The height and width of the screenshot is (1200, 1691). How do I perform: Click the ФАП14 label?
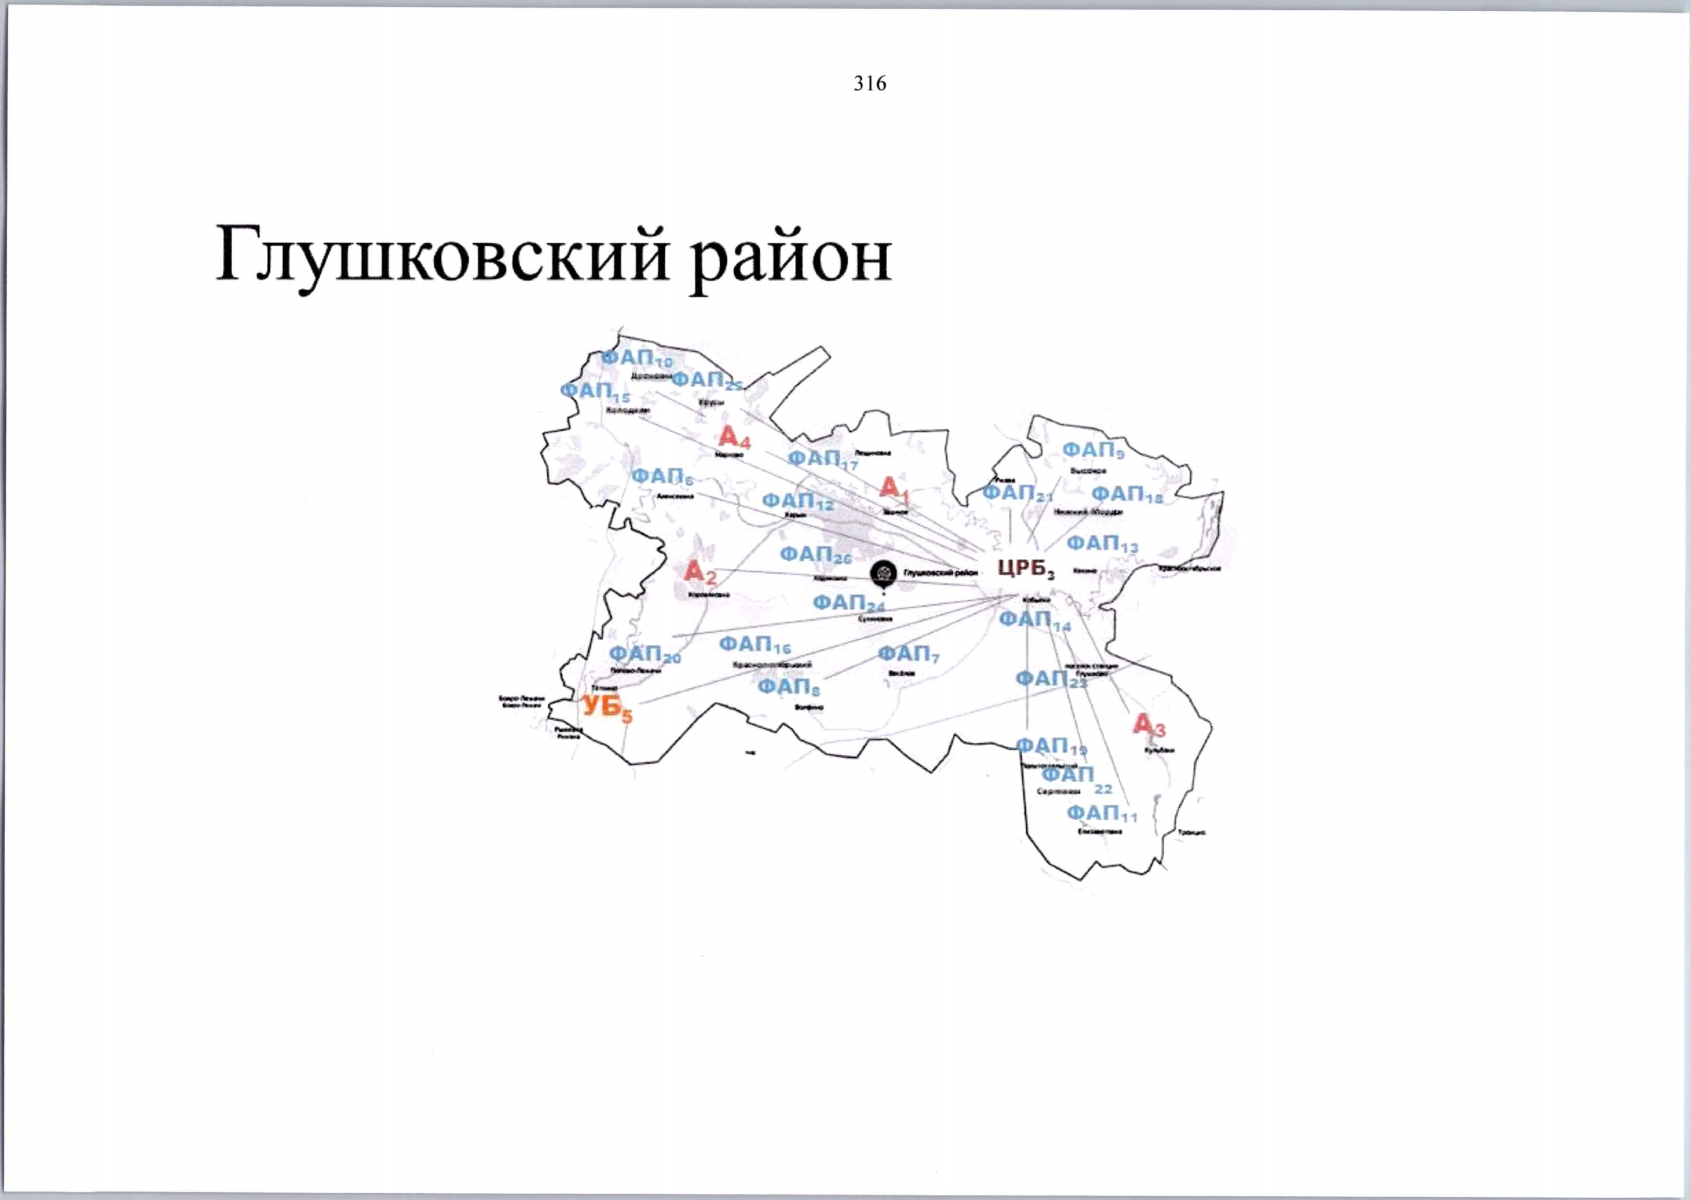click(1035, 621)
